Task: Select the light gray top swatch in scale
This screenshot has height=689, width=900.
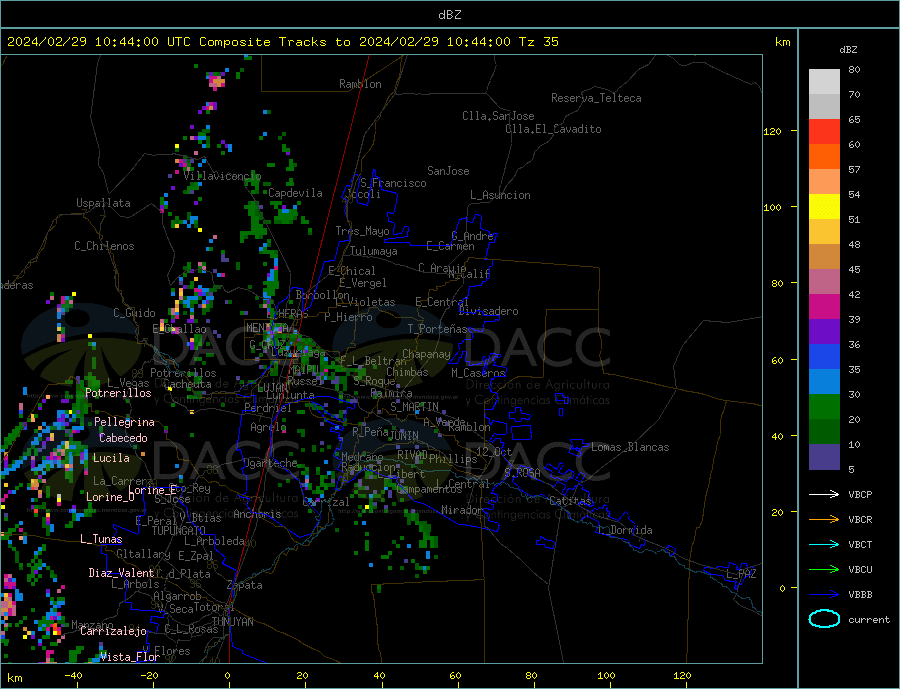Action: click(x=824, y=82)
